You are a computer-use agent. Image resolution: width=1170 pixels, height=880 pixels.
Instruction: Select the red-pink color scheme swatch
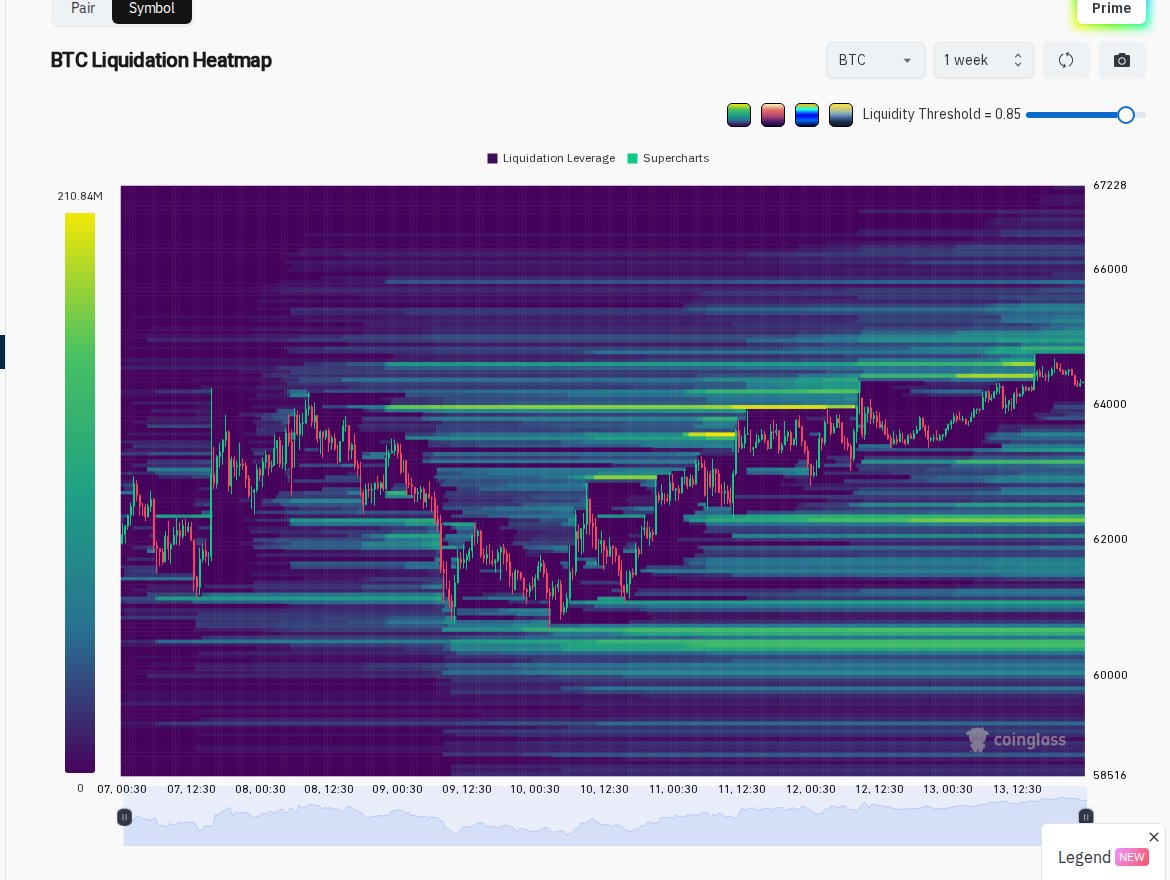773,115
